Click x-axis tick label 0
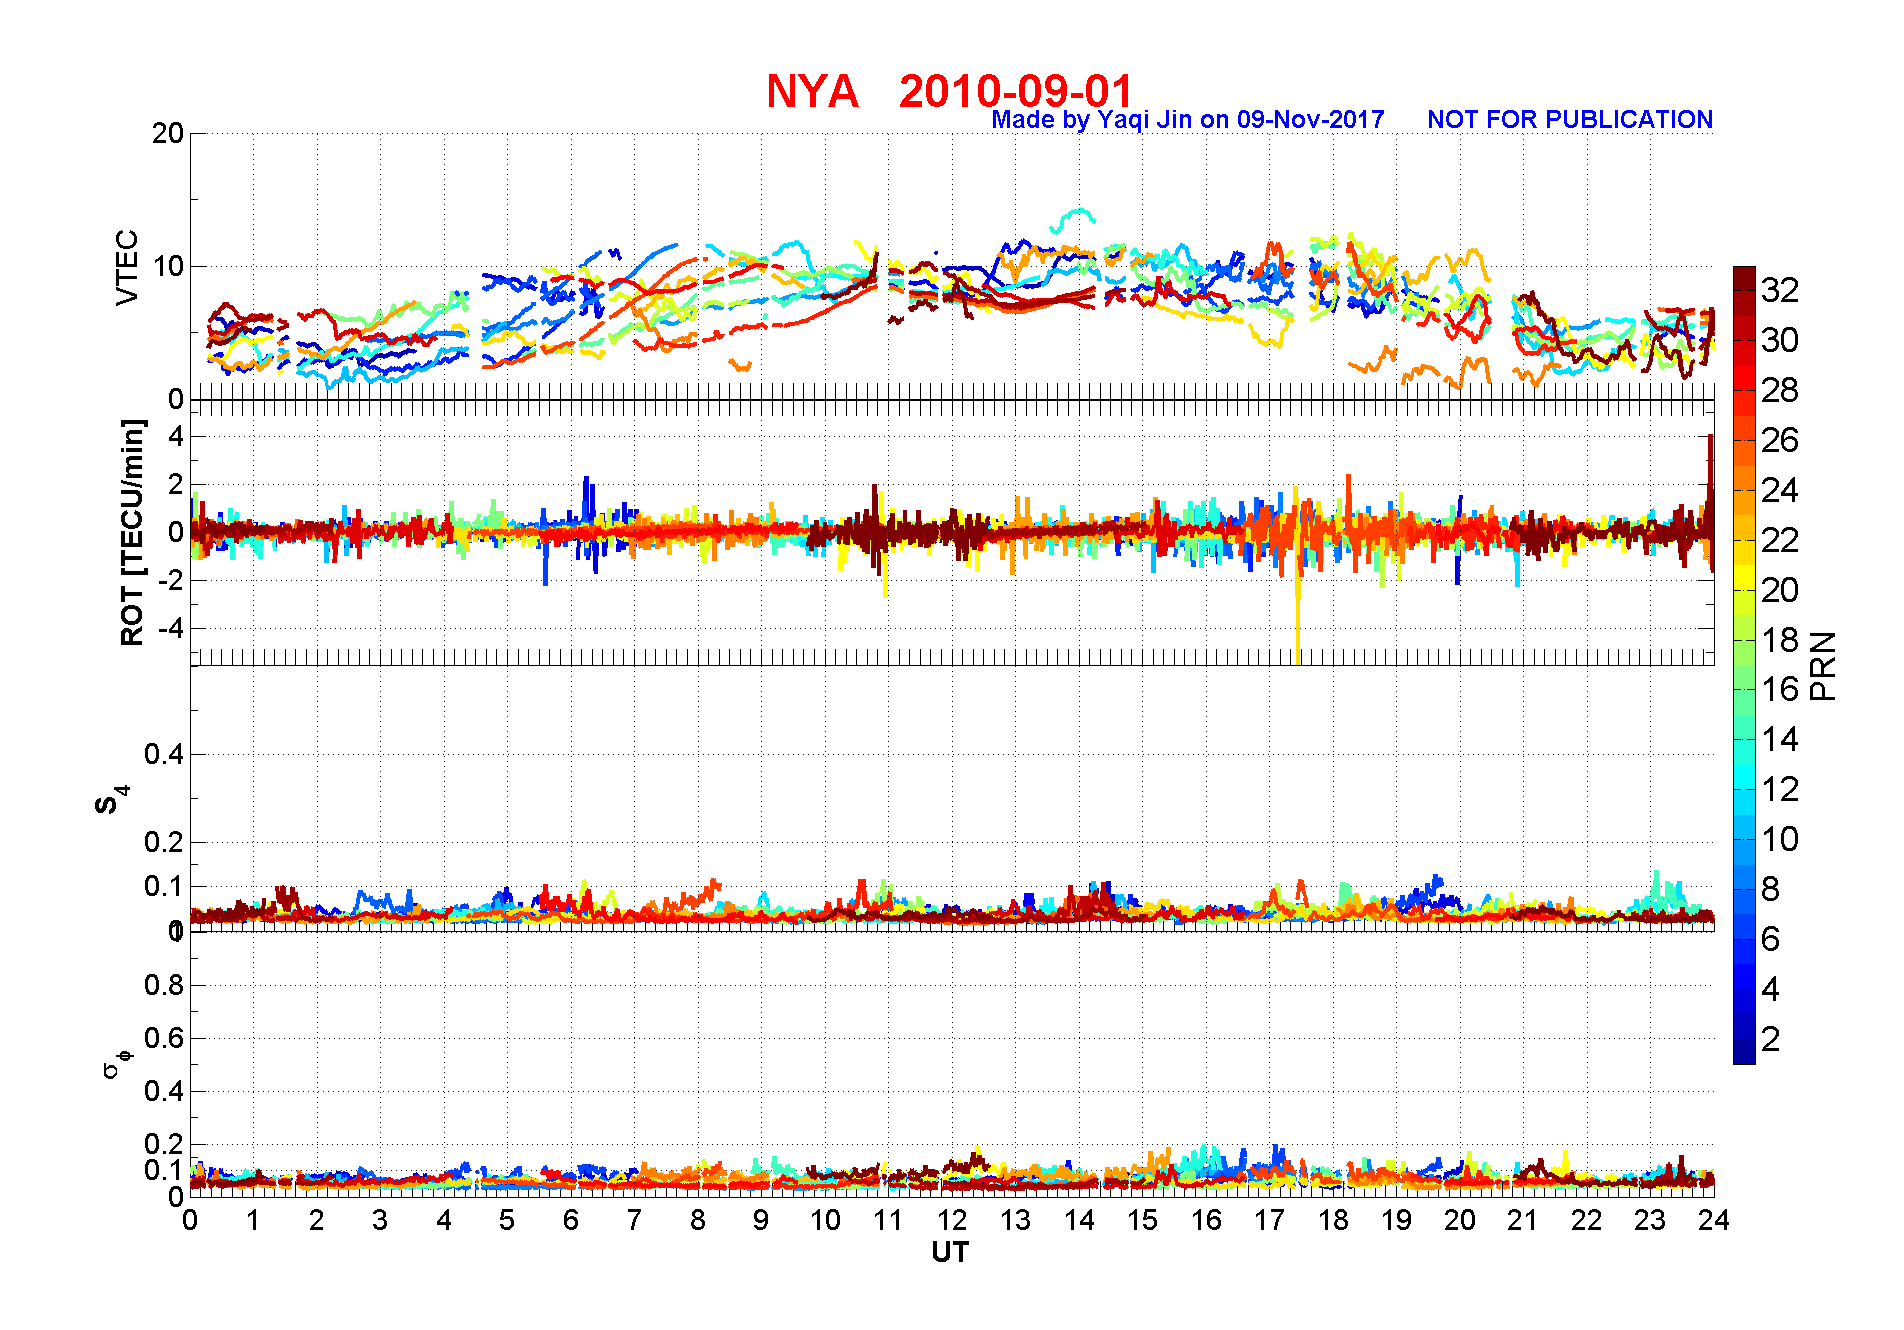 190,1220
